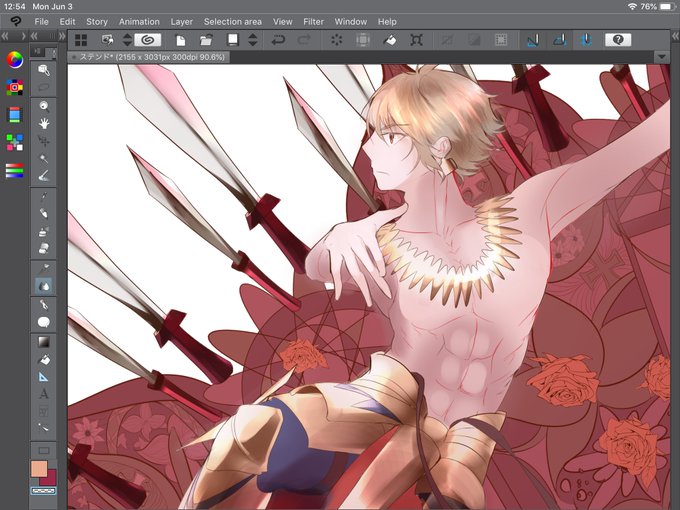
Task: Open the View menu
Action: (x=282, y=22)
